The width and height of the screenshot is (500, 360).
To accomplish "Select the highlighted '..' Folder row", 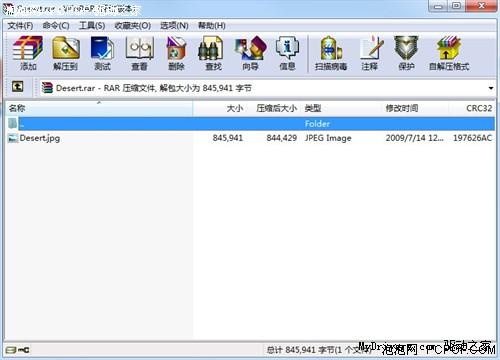I will (250, 124).
